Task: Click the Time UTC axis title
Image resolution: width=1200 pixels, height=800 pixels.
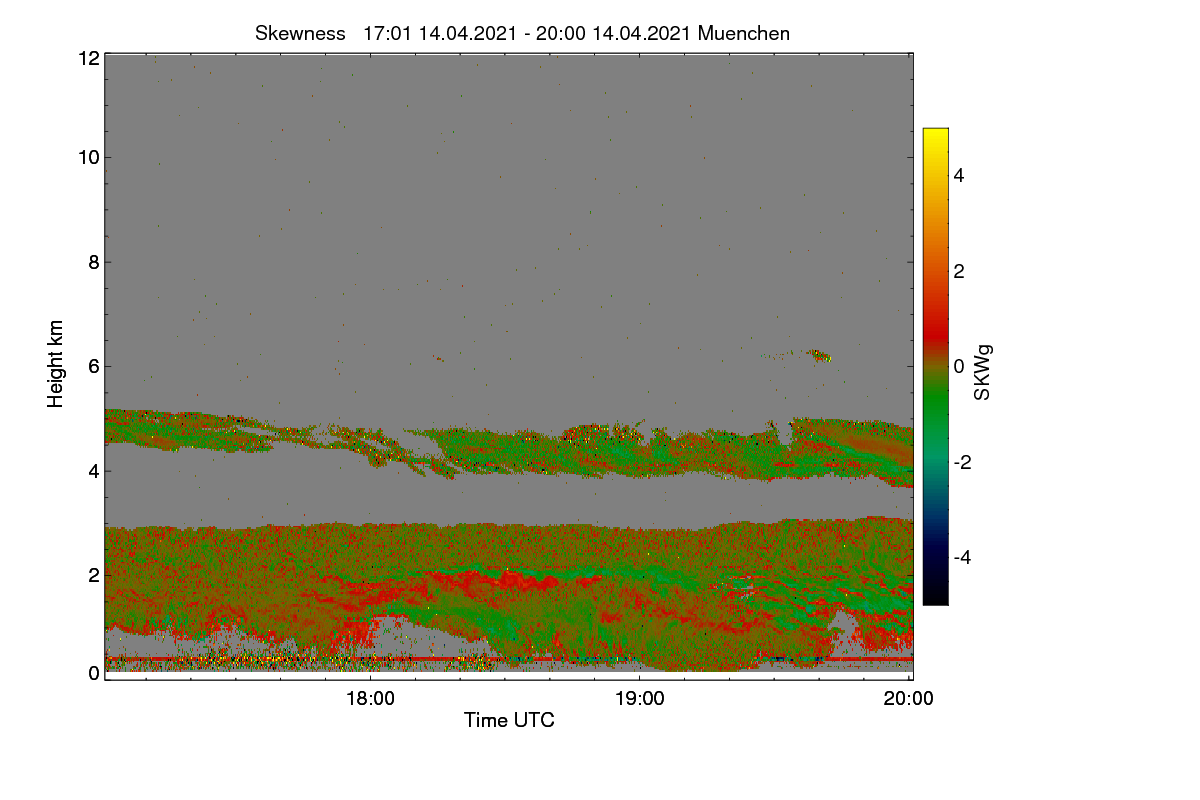Action: (509, 720)
